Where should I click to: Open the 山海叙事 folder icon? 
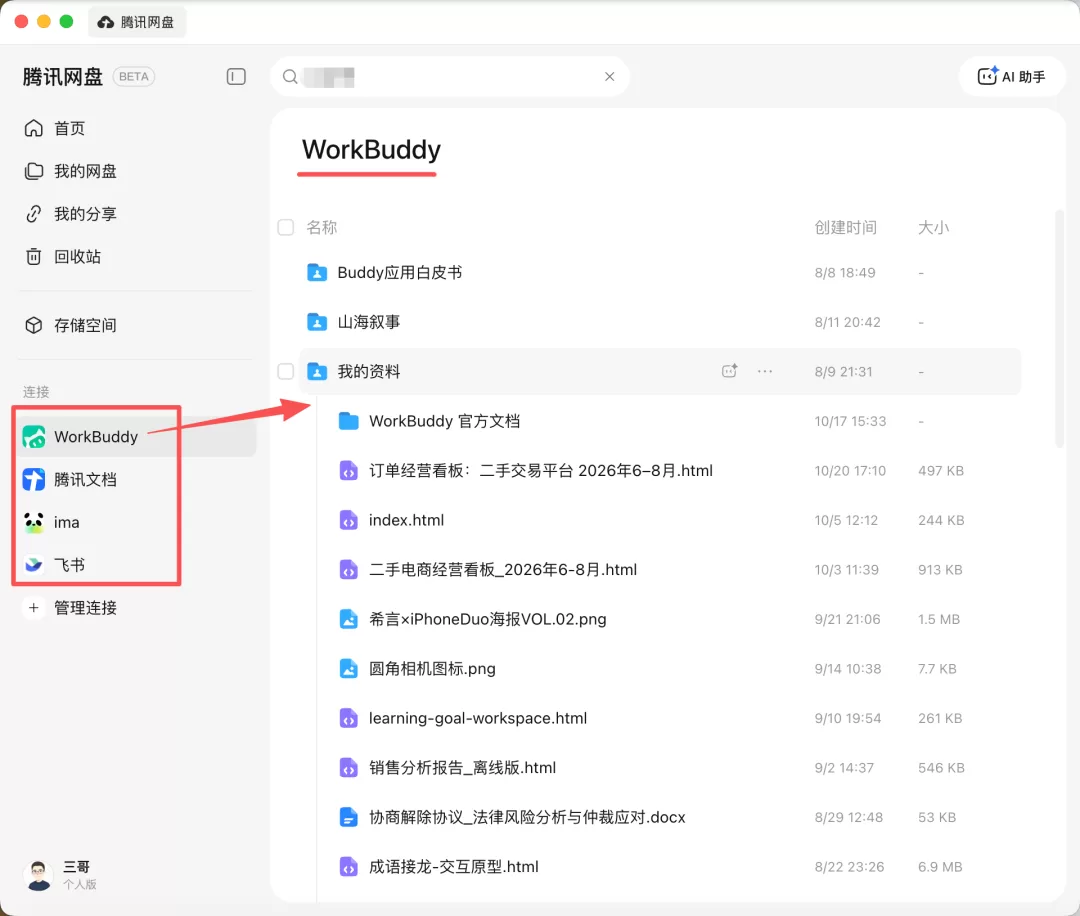(317, 322)
